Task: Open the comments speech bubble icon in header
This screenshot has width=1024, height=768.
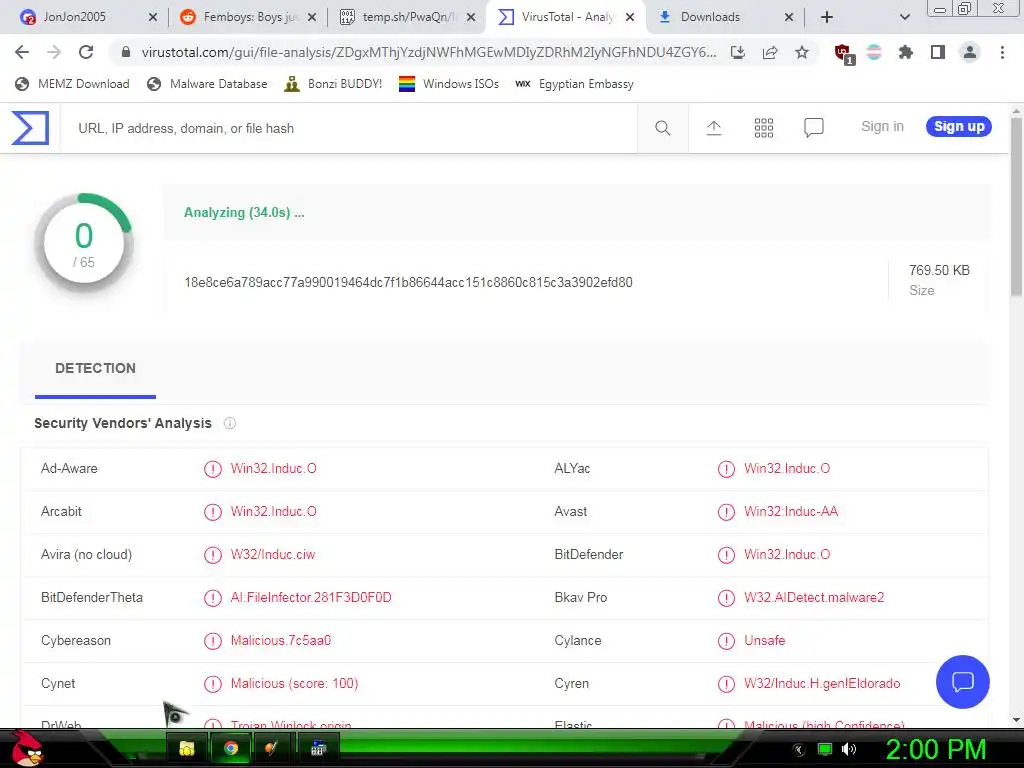Action: [814, 127]
